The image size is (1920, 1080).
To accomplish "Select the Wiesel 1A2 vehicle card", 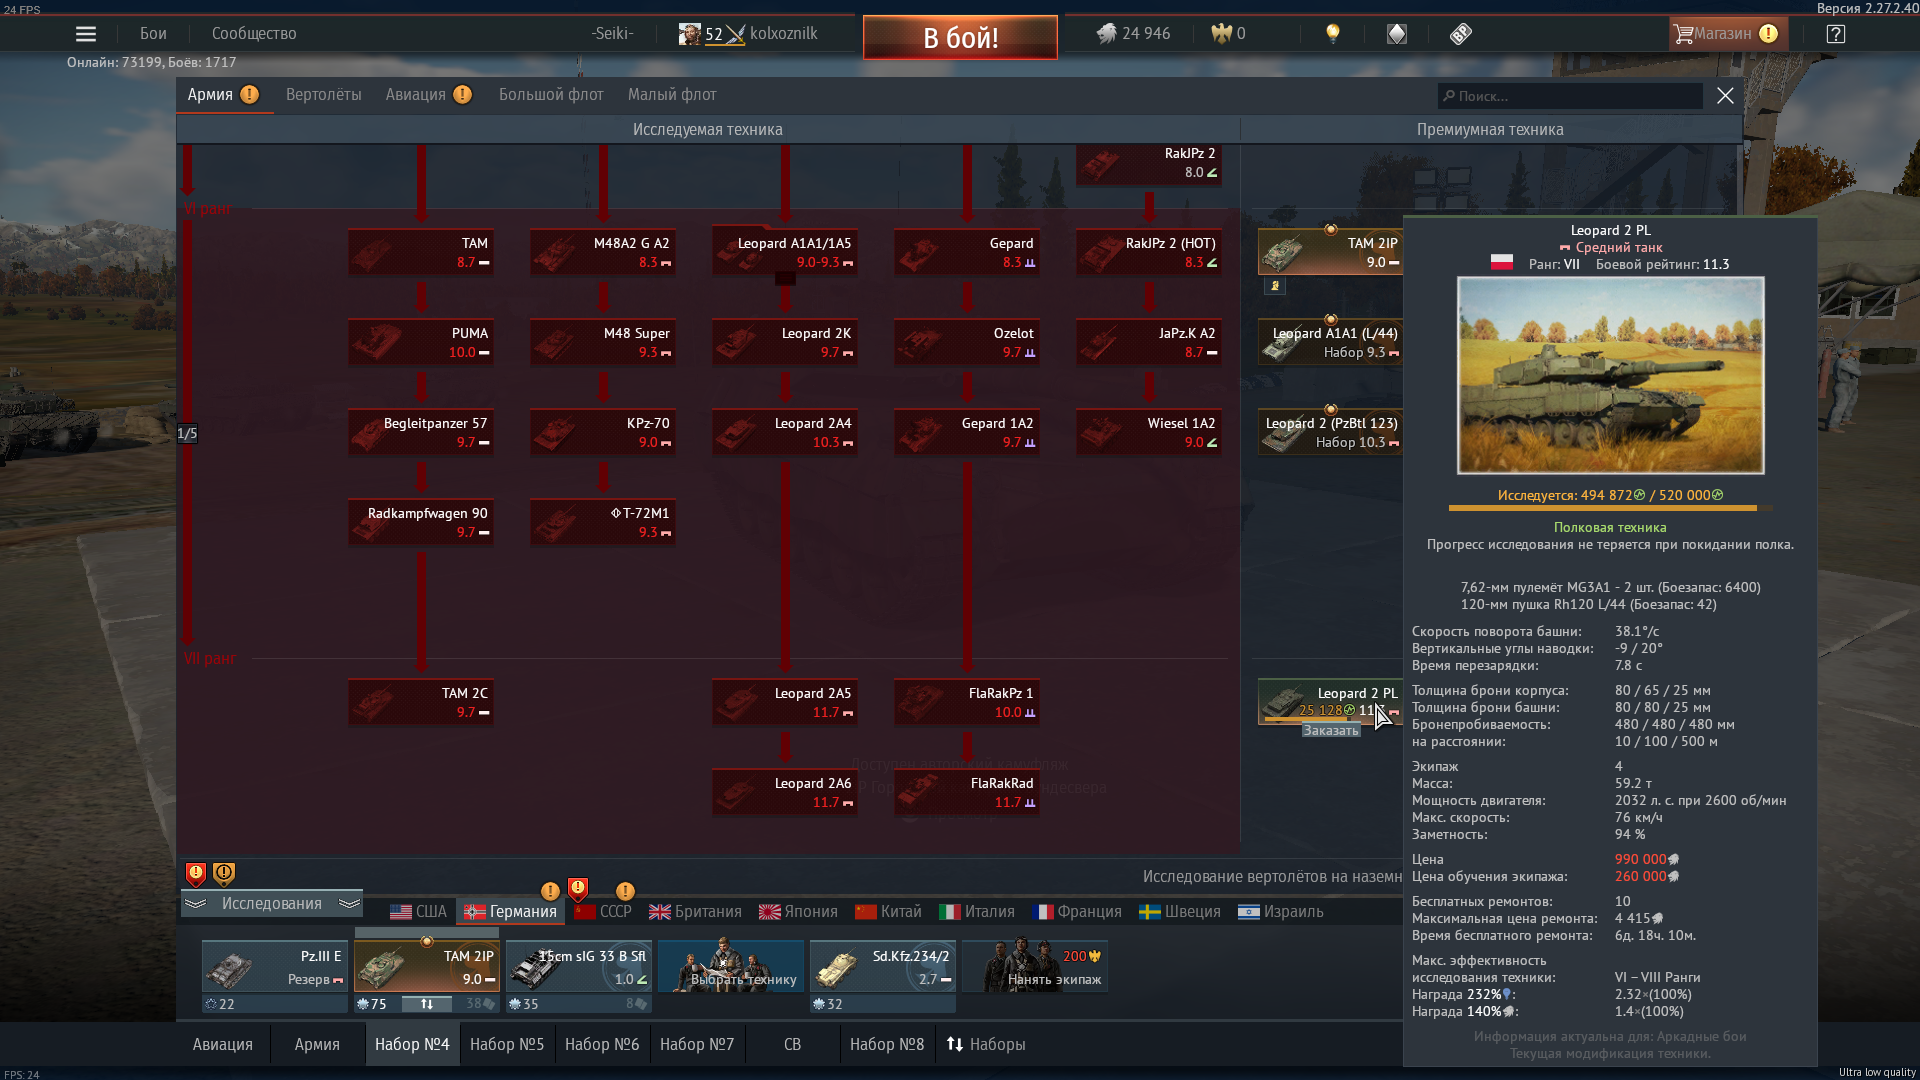I will [x=1149, y=433].
